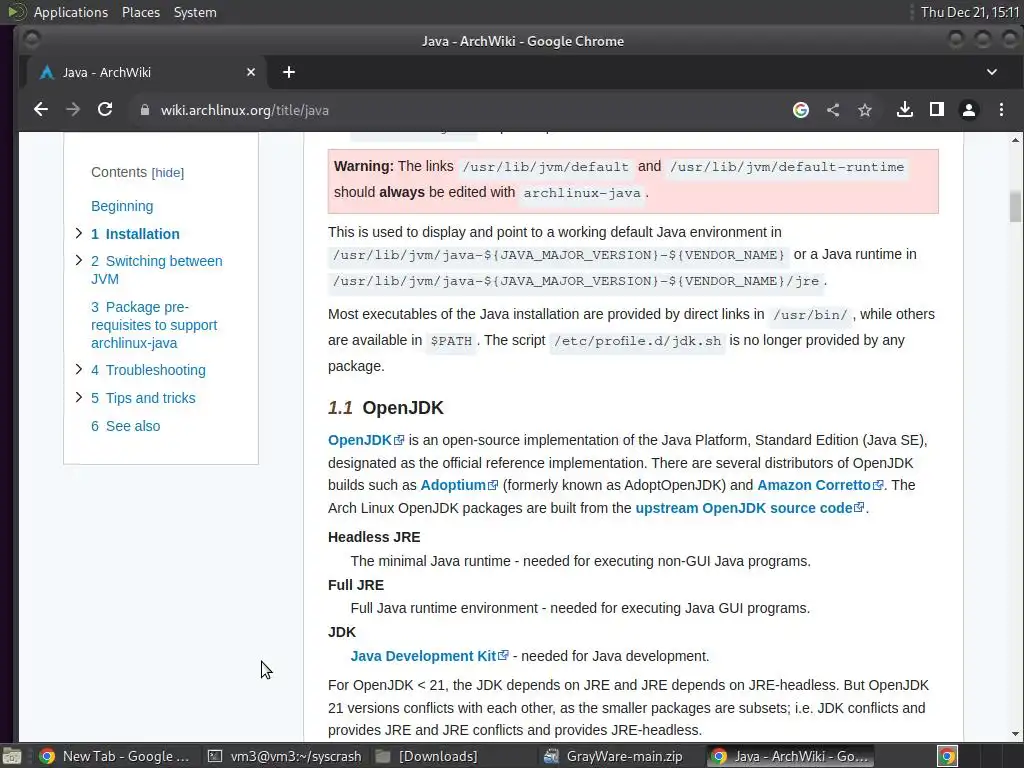Close the Java - ArchWiki tab
The width and height of the screenshot is (1024, 768).
point(251,72)
